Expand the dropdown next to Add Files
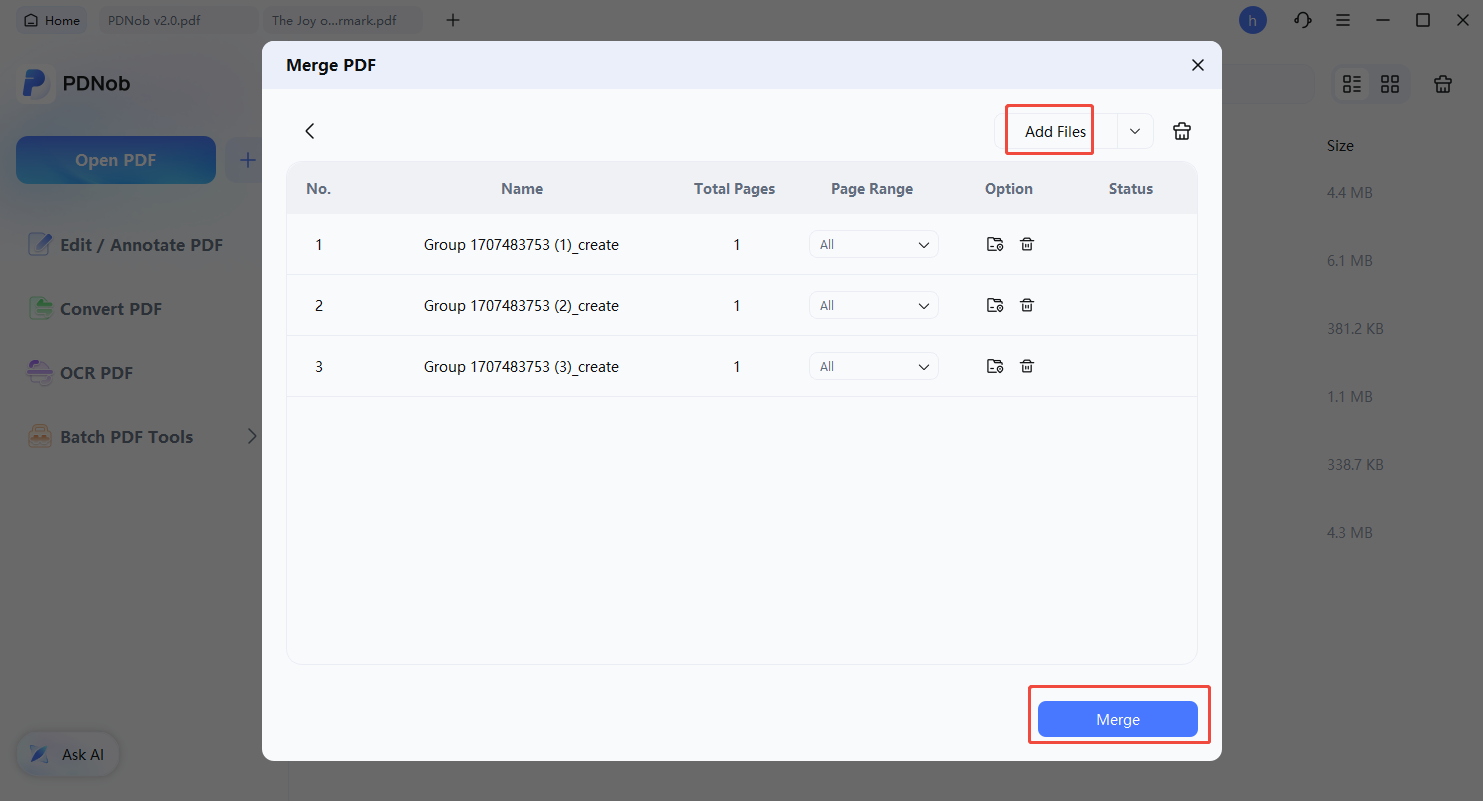 [1134, 131]
